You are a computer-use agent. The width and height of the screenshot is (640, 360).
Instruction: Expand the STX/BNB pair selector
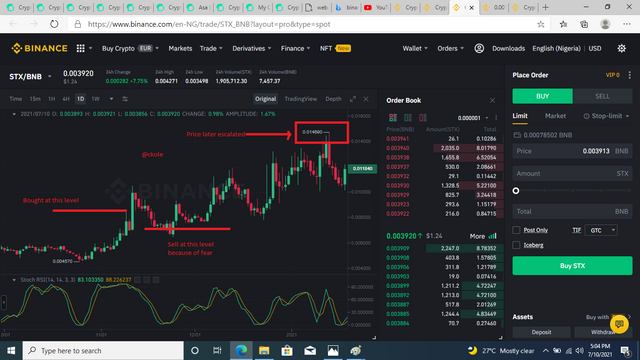click(49, 76)
